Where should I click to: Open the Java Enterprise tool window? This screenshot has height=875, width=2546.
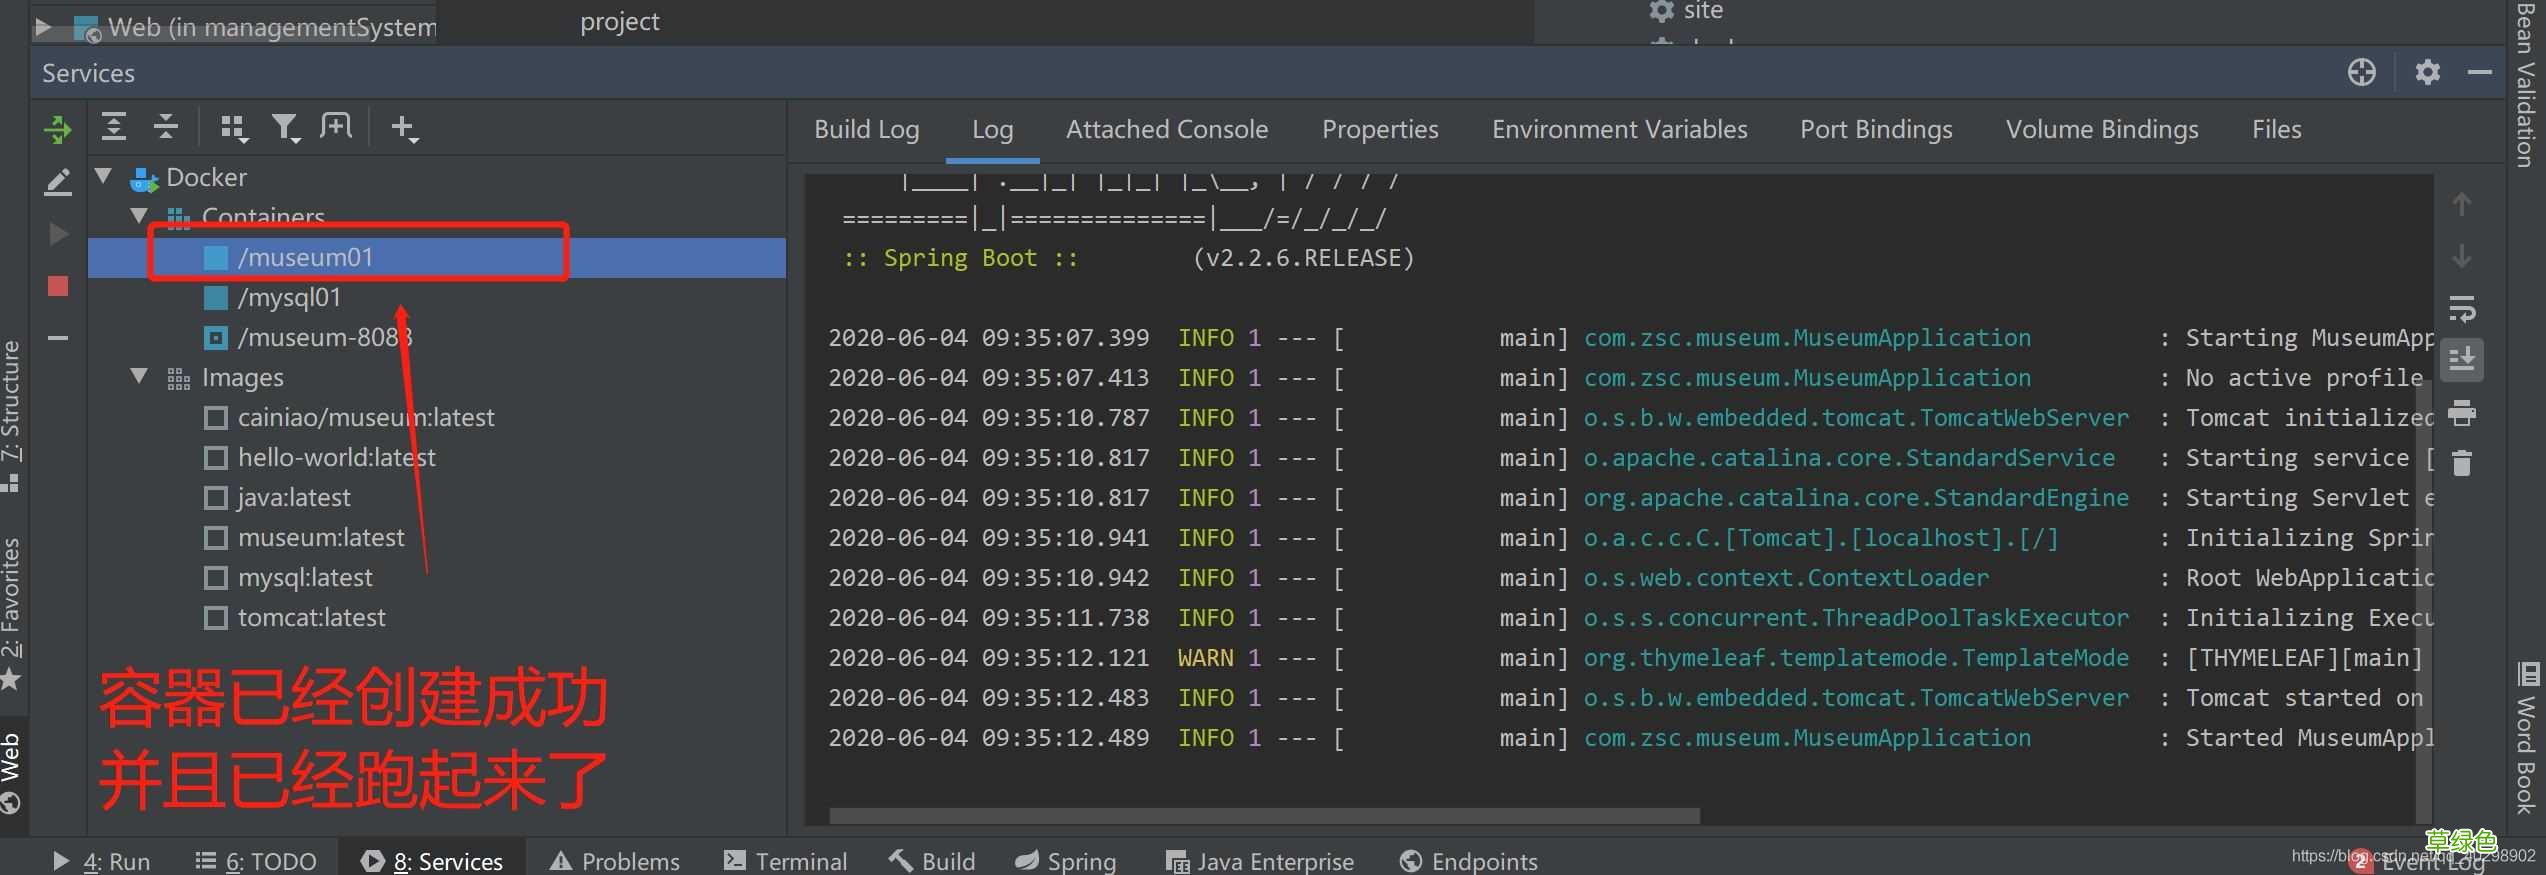point(1259,861)
